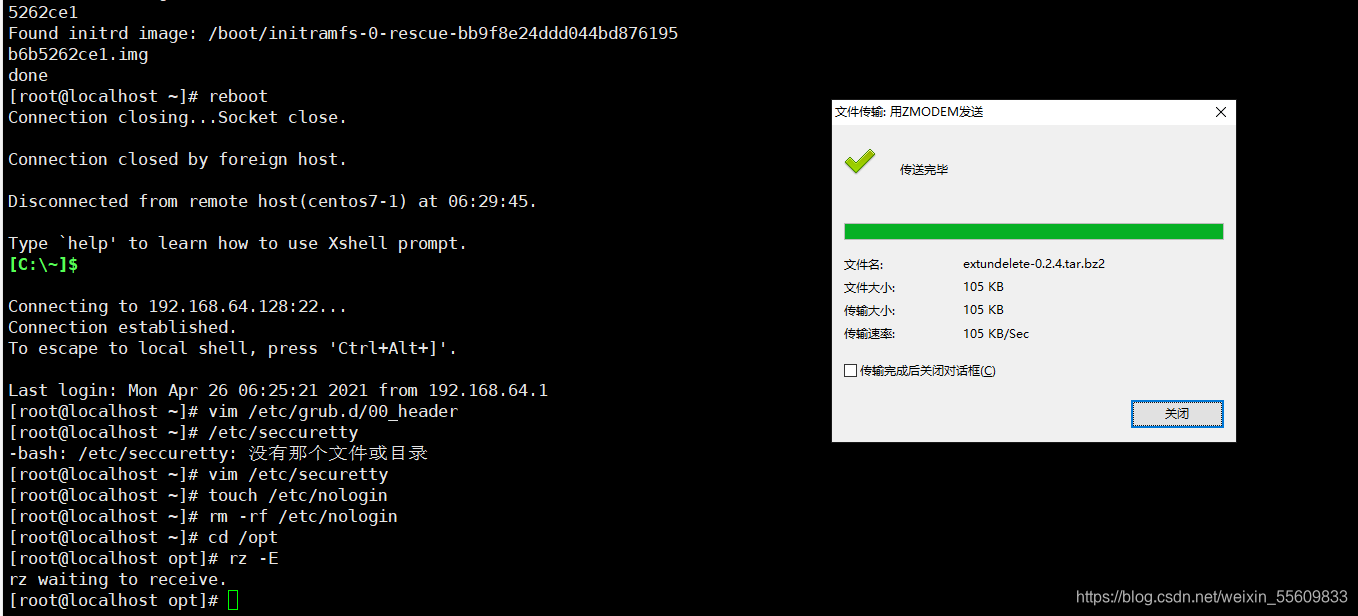Click the 关闭 button in ZMODEM dialog

(x=1177, y=414)
